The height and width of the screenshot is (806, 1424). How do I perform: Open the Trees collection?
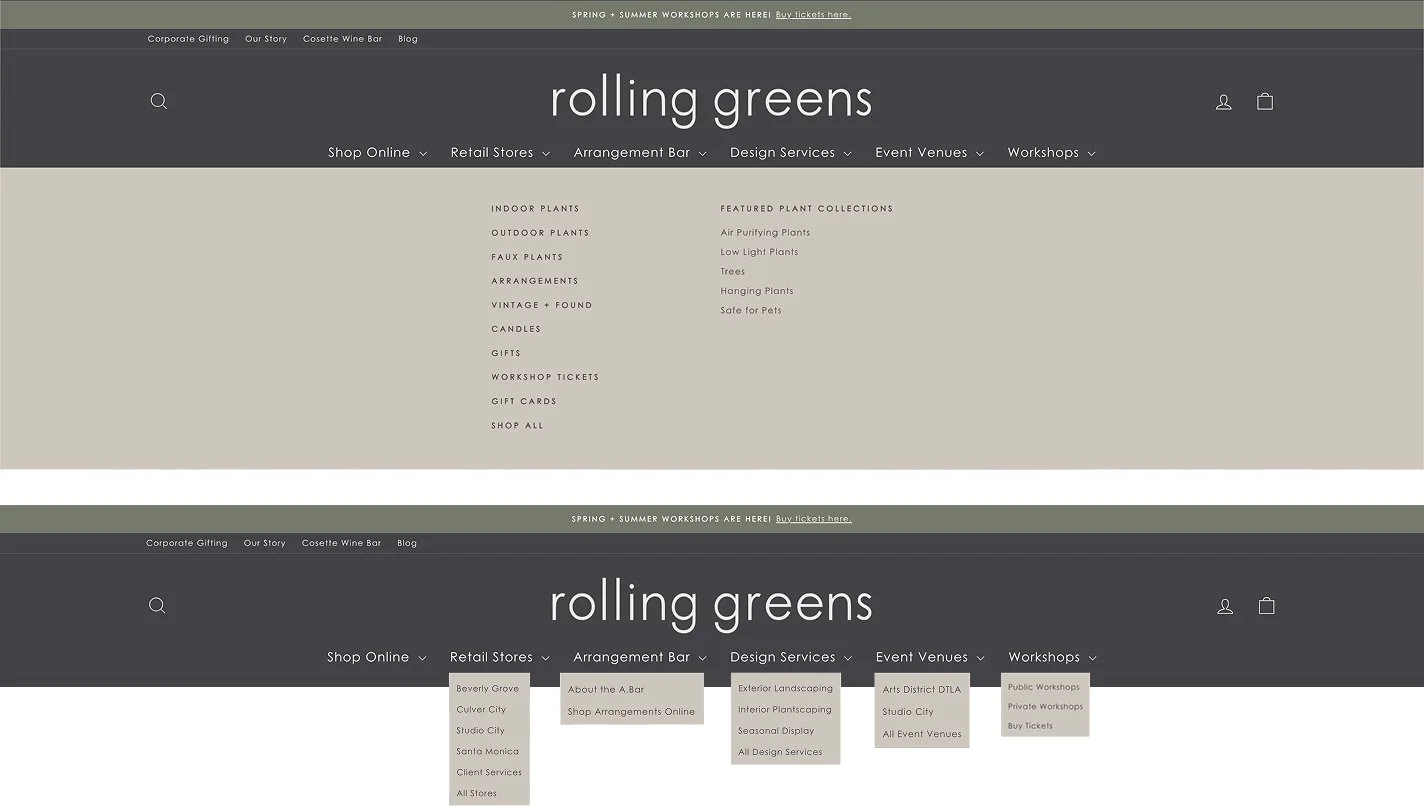tap(733, 271)
